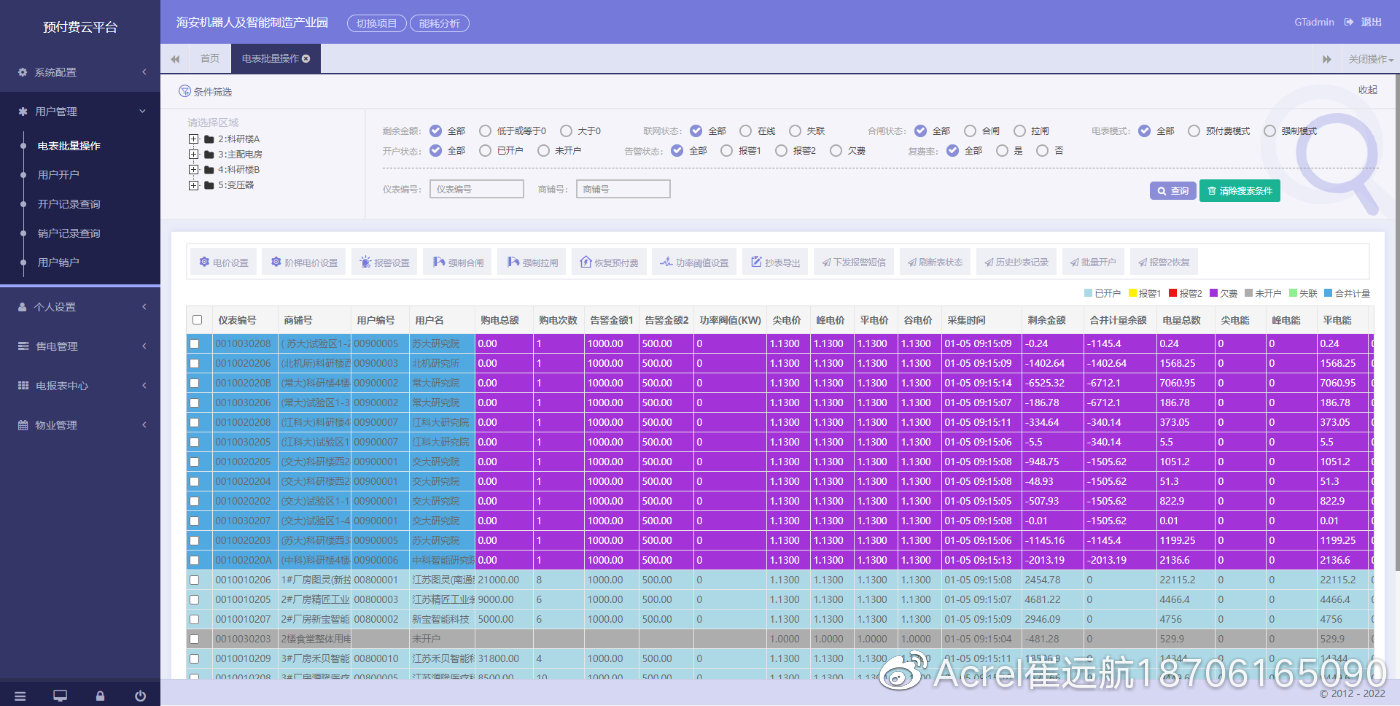Image resolution: width=1400 pixels, height=706 pixels.
Task: Click the 电价设置 toolbar icon
Action: (223, 263)
